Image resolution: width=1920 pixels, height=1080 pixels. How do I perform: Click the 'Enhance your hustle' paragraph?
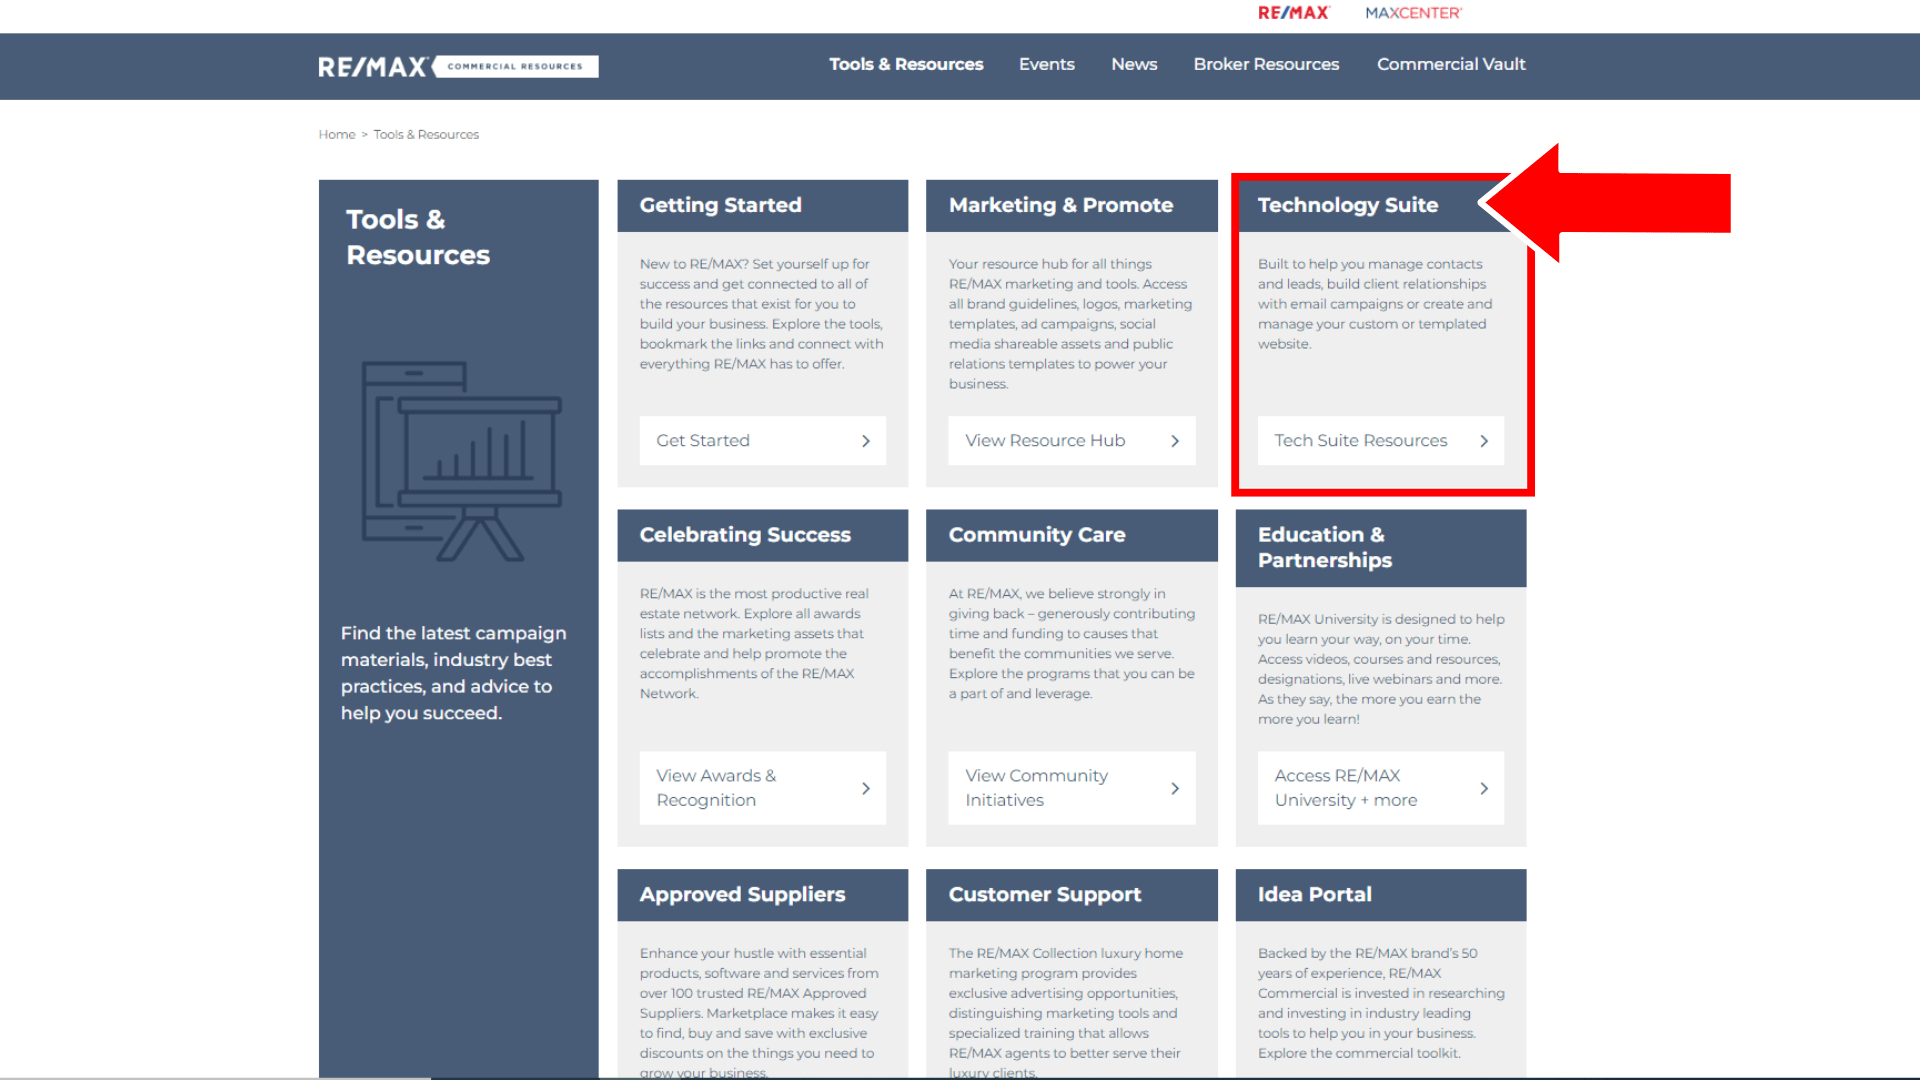pyautogui.click(x=760, y=1012)
